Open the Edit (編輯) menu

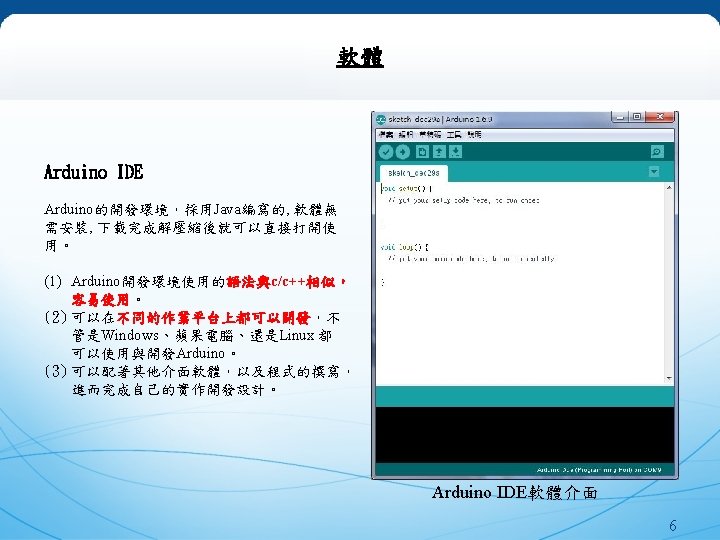[x=406, y=135]
